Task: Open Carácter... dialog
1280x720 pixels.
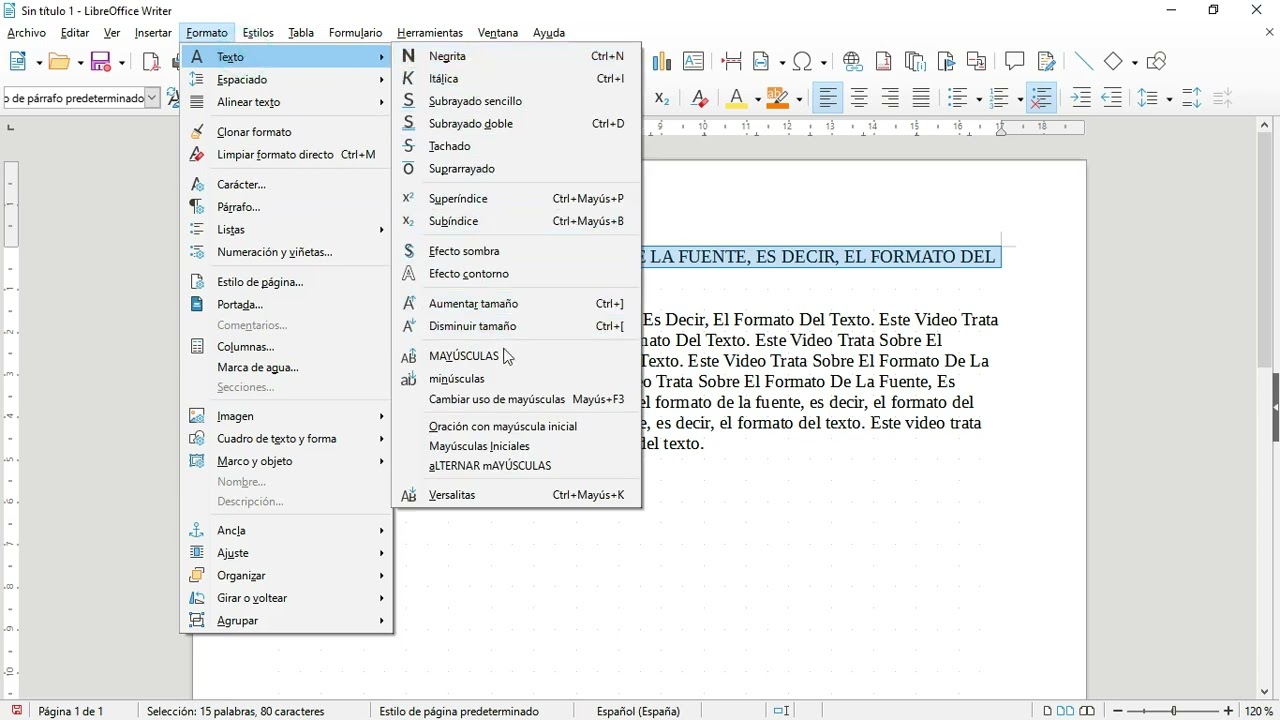Action: click(x=286, y=184)
